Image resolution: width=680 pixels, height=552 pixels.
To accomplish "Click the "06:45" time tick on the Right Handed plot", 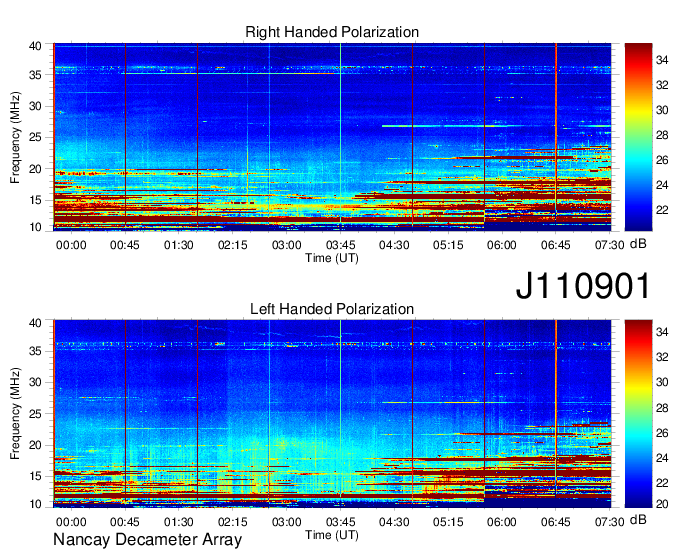I will pos(556,245).
